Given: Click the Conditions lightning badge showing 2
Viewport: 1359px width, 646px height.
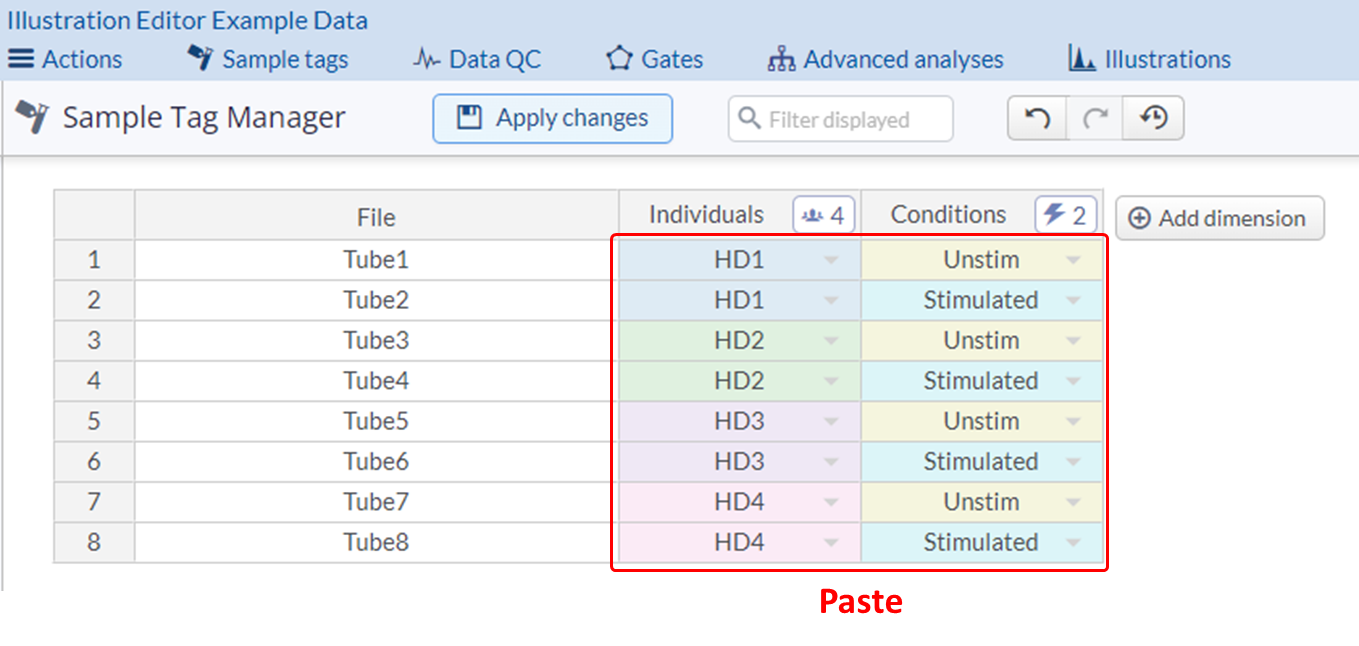Looking at the screenshot, I should click(1065, 215).
